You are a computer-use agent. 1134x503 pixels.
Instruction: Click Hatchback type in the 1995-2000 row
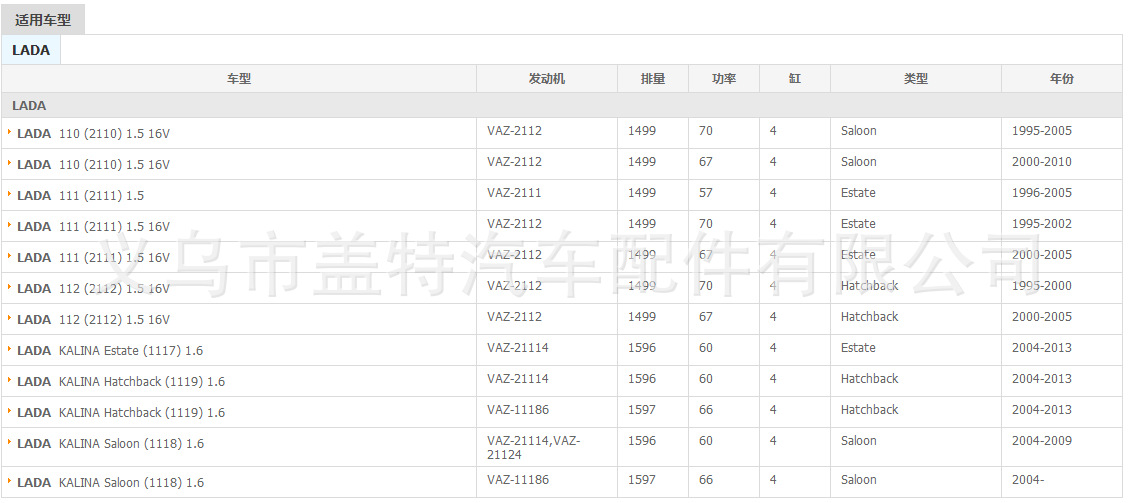pyautogui.click(x=869, y=285)
